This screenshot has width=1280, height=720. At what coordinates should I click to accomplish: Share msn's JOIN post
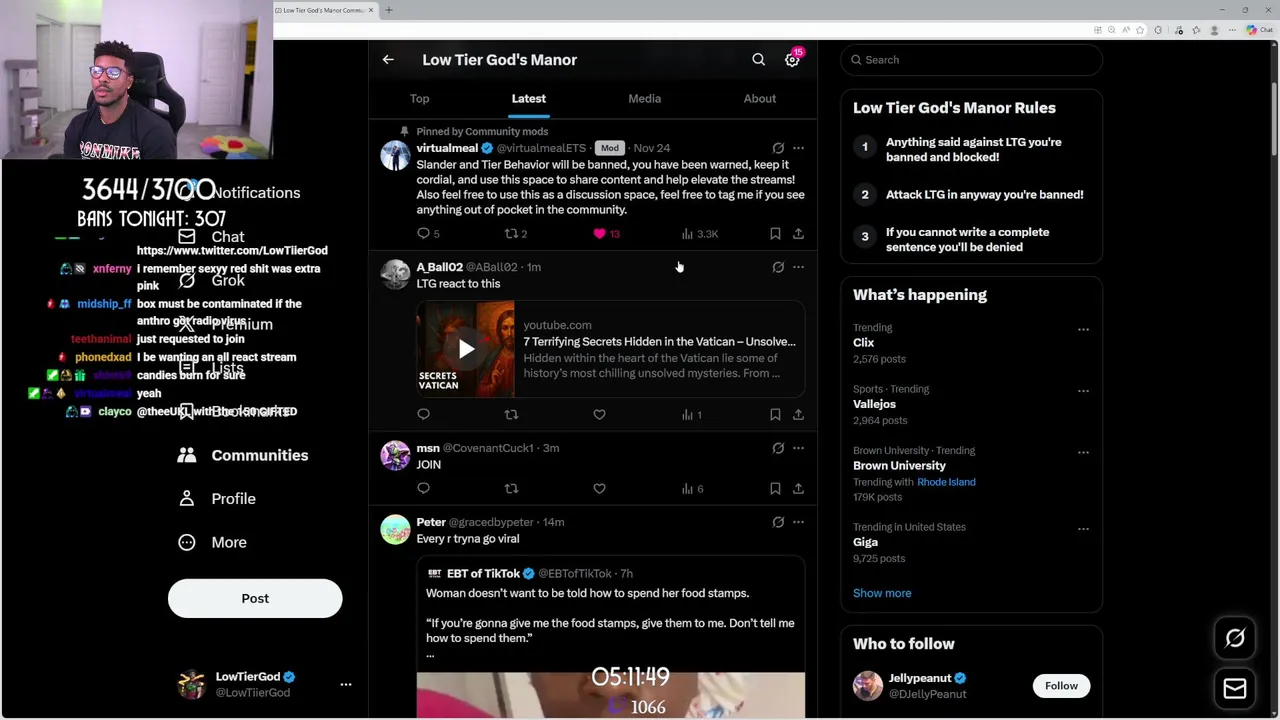tap(798, 489)
